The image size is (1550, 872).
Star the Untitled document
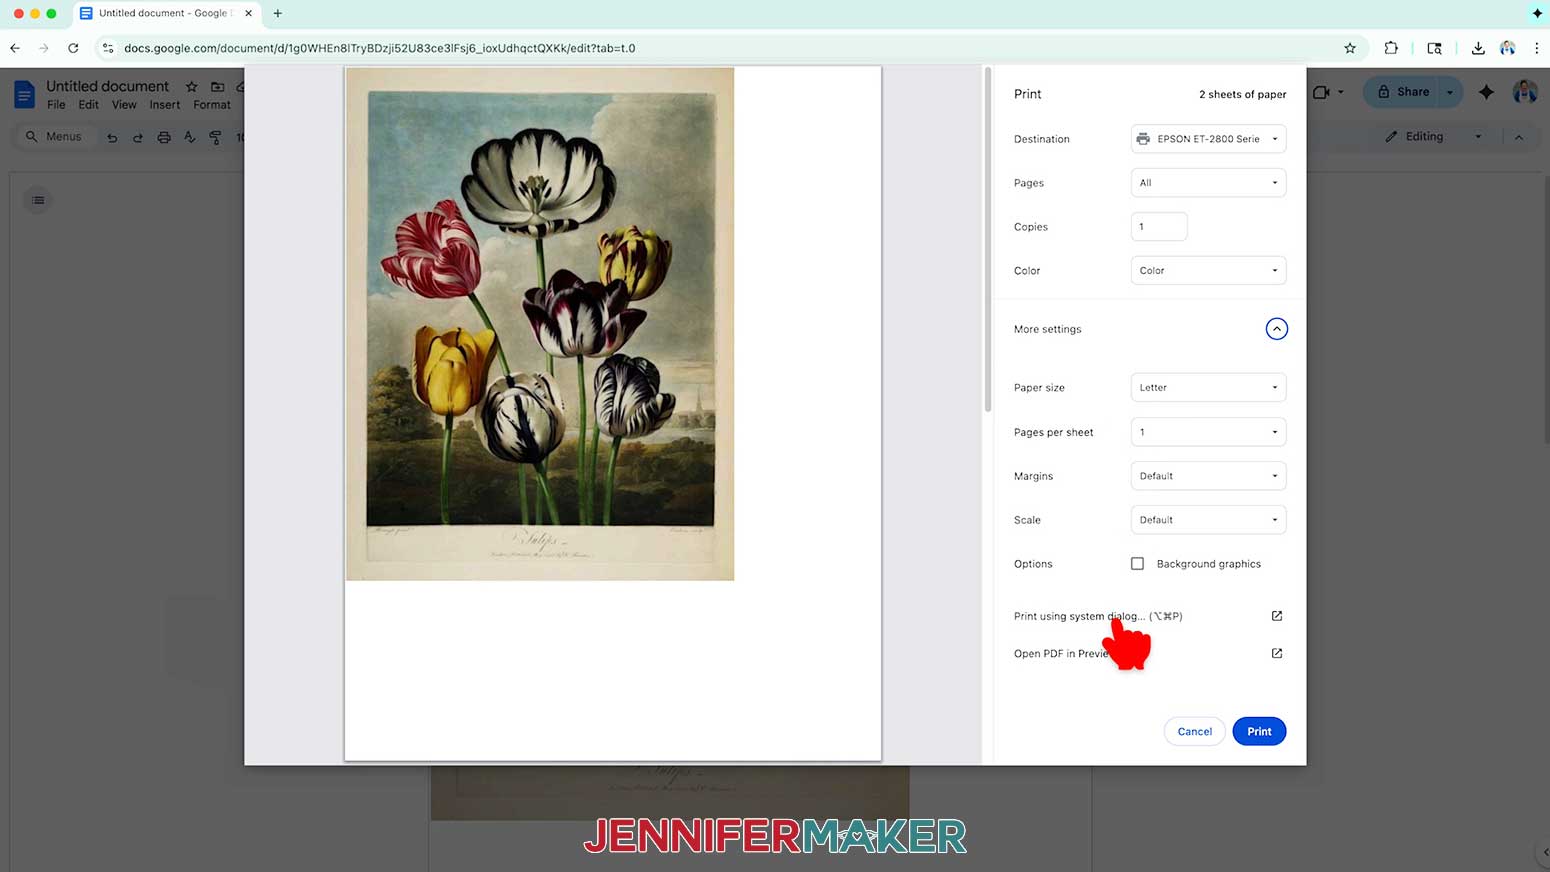coord(192,87)
